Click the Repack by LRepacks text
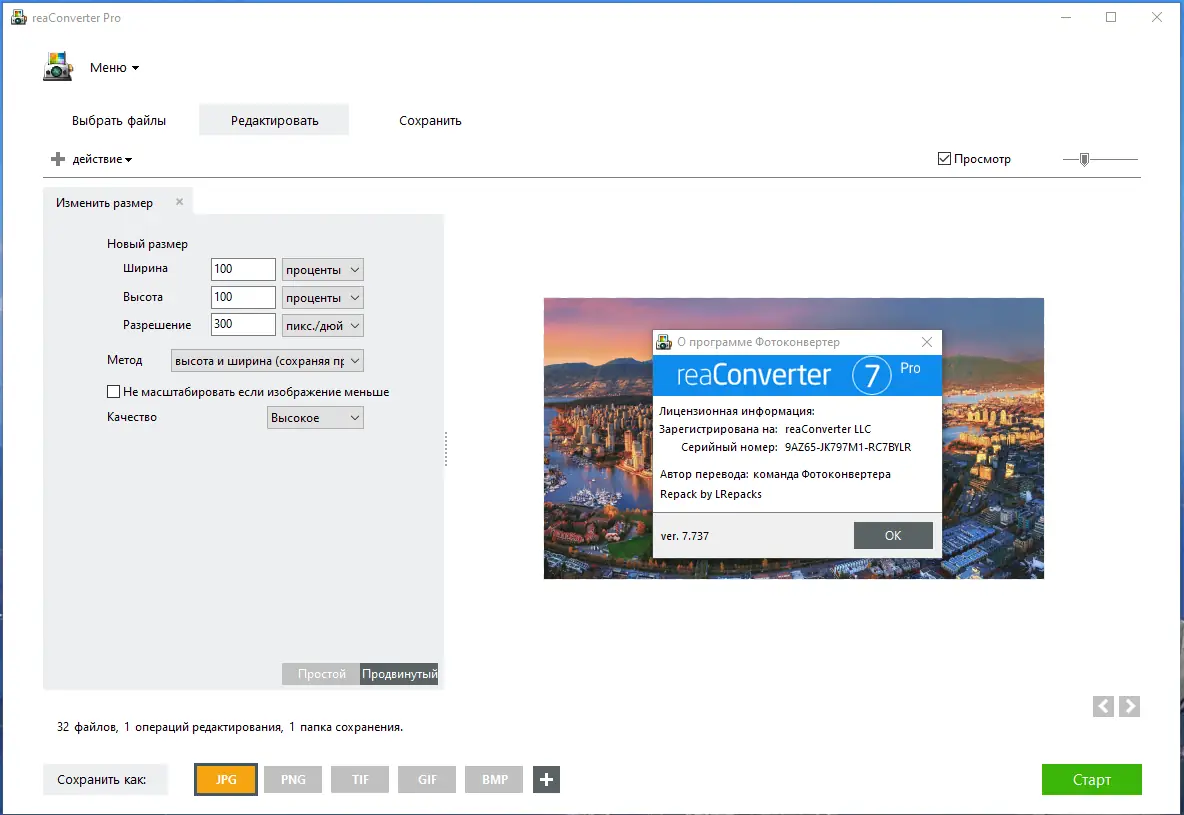This screenshot has height=815, width=1184. pos(711,494)
